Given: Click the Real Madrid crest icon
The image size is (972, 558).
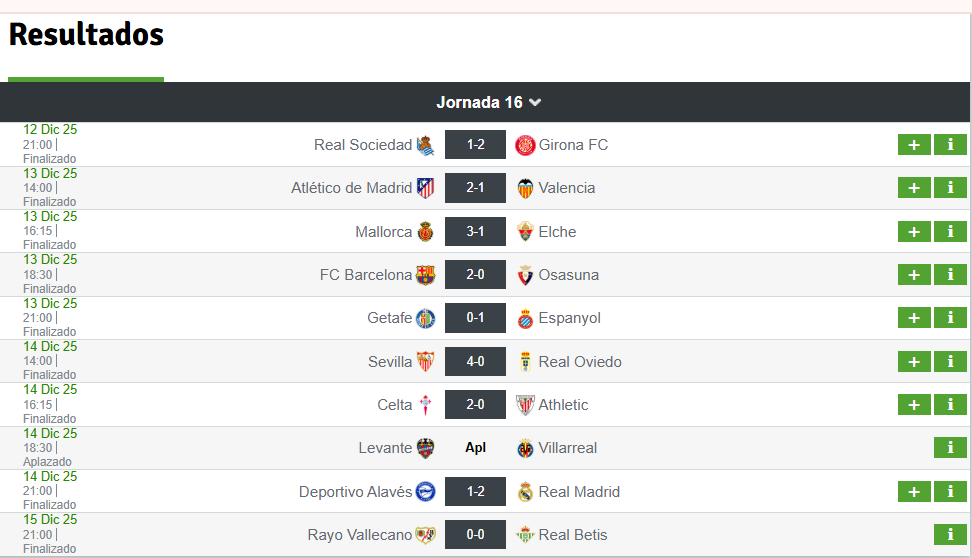Looking at the screenshot, I should tap(525, 492).
